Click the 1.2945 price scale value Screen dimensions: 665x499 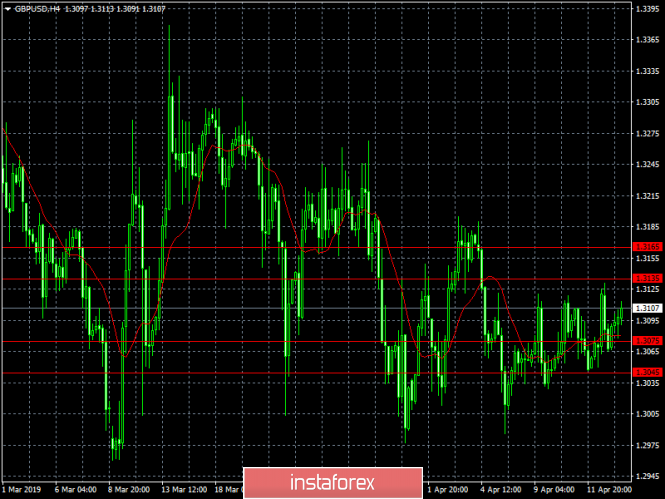[x=648, y=476]
